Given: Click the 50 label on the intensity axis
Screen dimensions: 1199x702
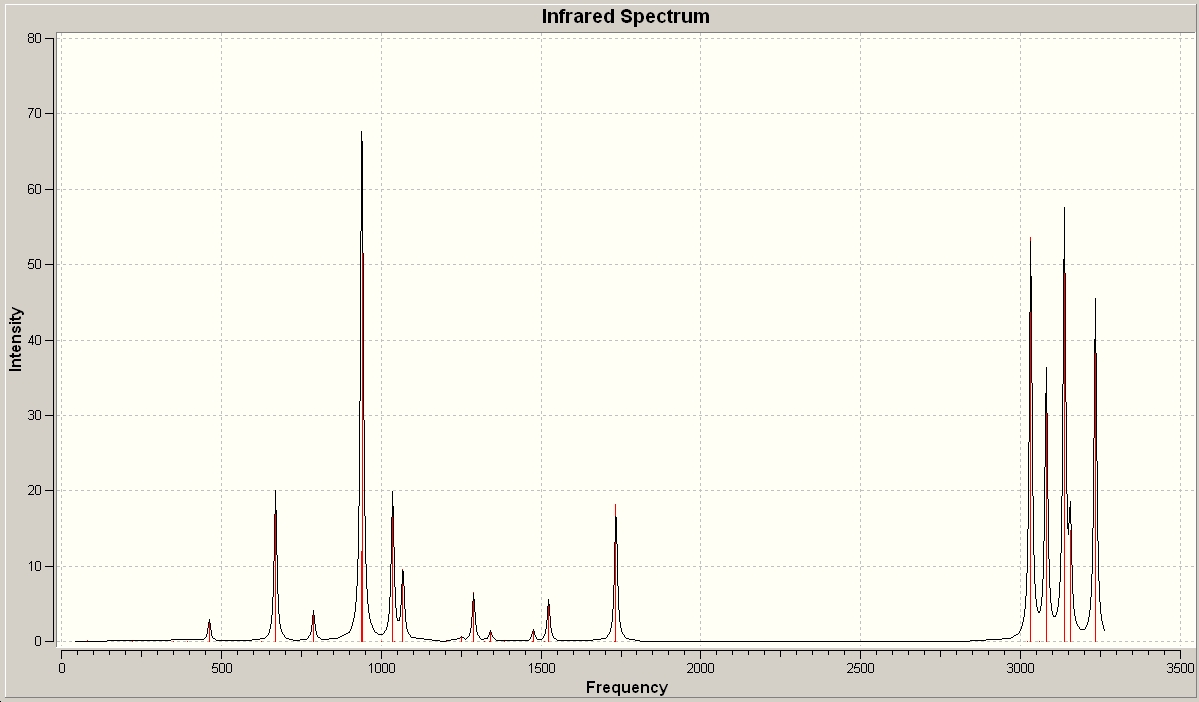Looking at the screenshot, I should pyautogui.click(x=34, y=265).
